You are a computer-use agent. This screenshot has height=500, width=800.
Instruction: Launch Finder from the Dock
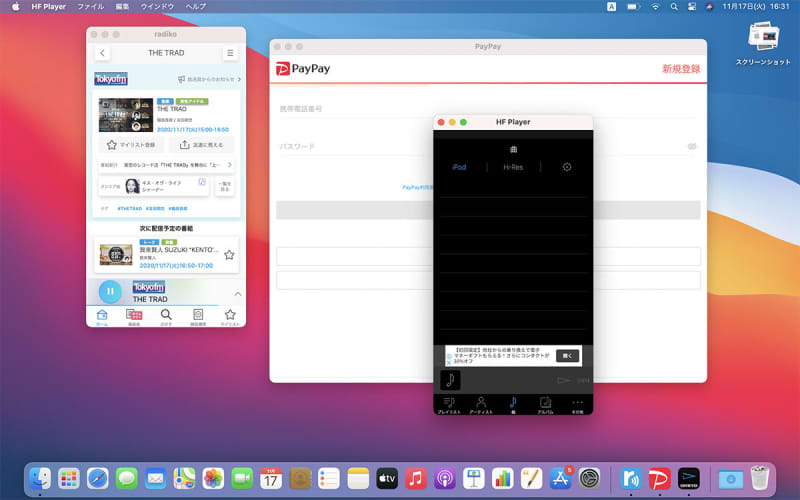coord(40,479)
